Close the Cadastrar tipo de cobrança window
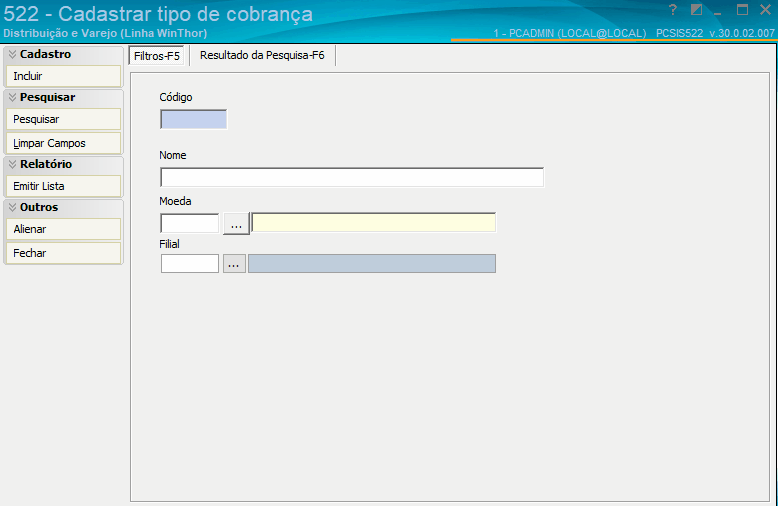 pyautogui.click(x=765, y=9)
